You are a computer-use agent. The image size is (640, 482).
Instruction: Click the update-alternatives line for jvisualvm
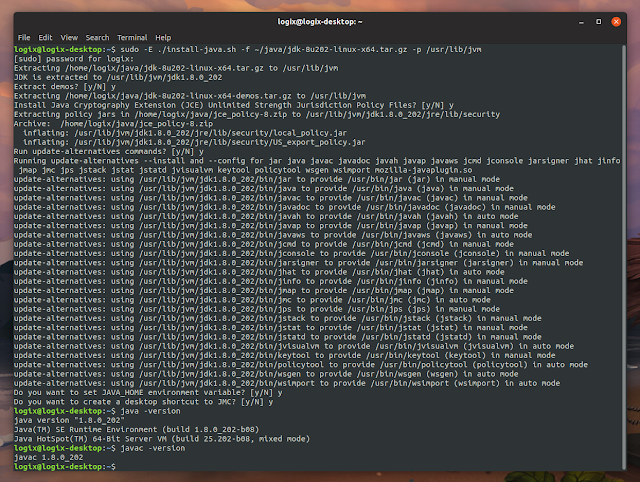294,346
